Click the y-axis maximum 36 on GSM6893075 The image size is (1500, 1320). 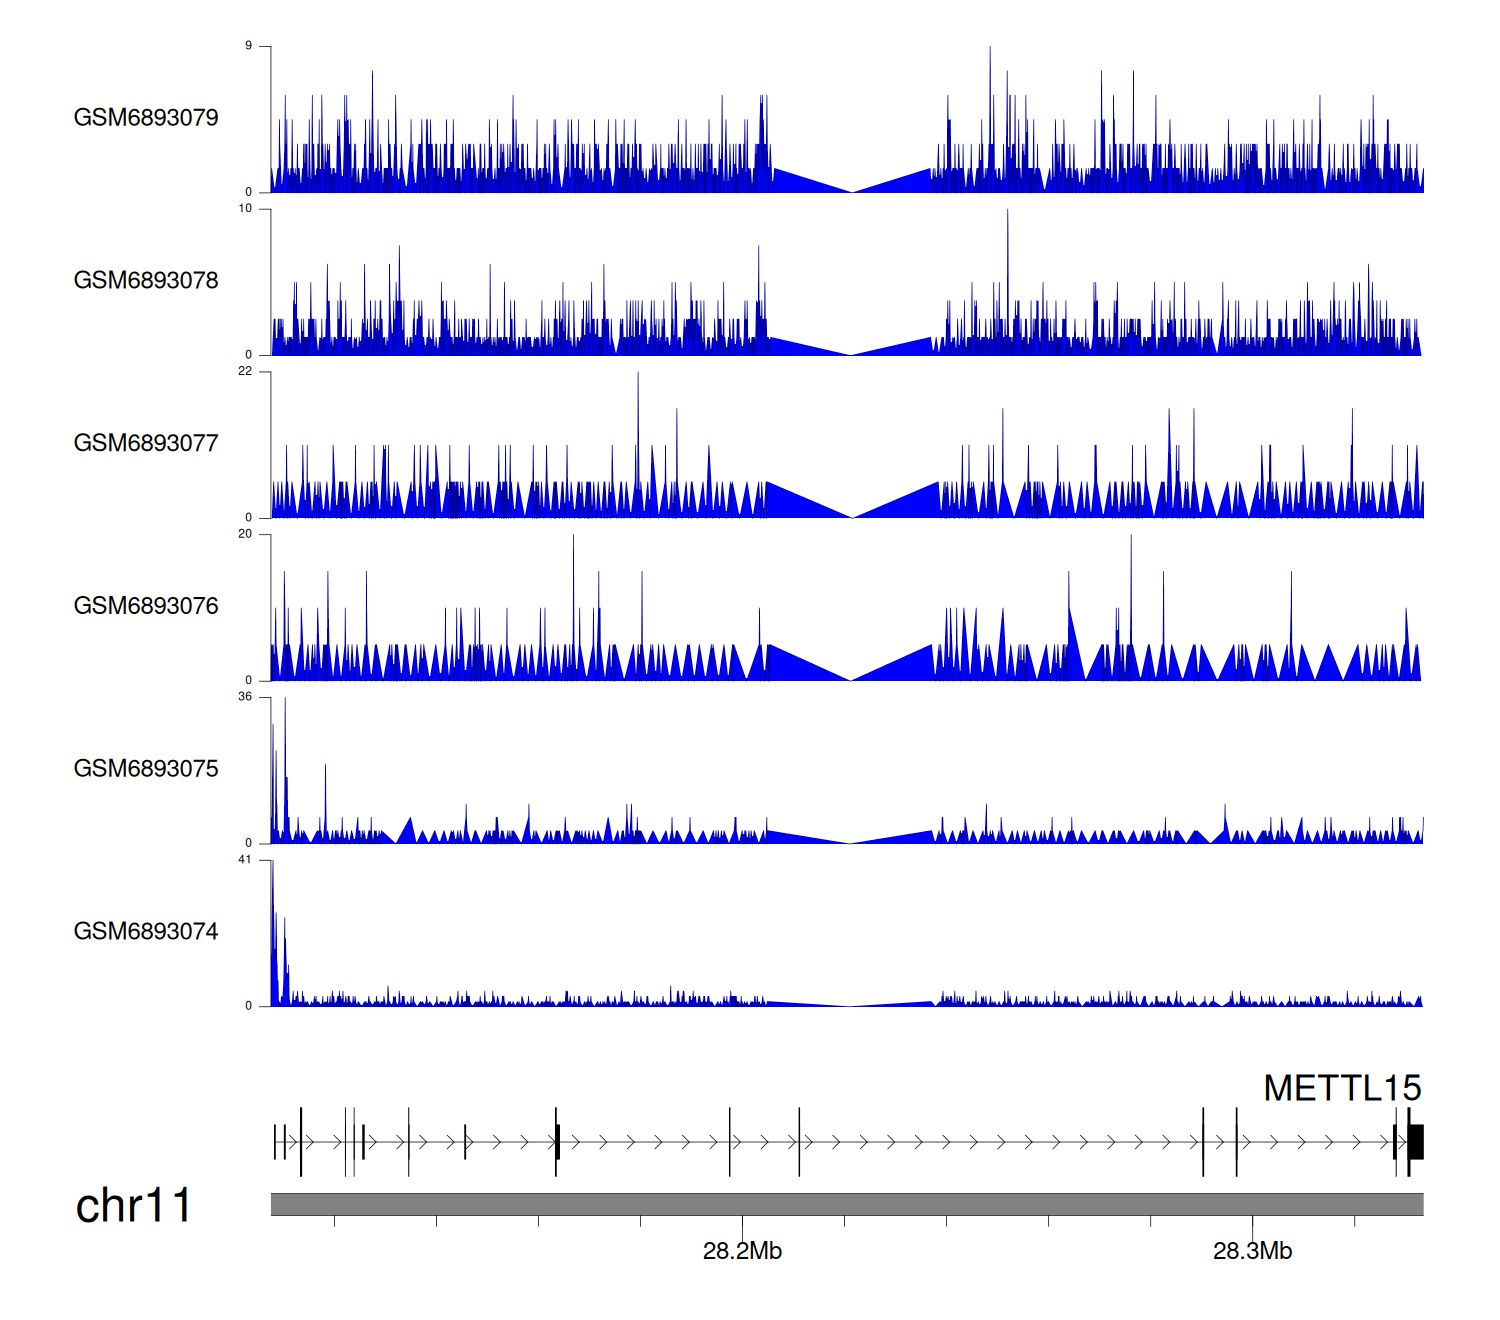pos(245,697)
